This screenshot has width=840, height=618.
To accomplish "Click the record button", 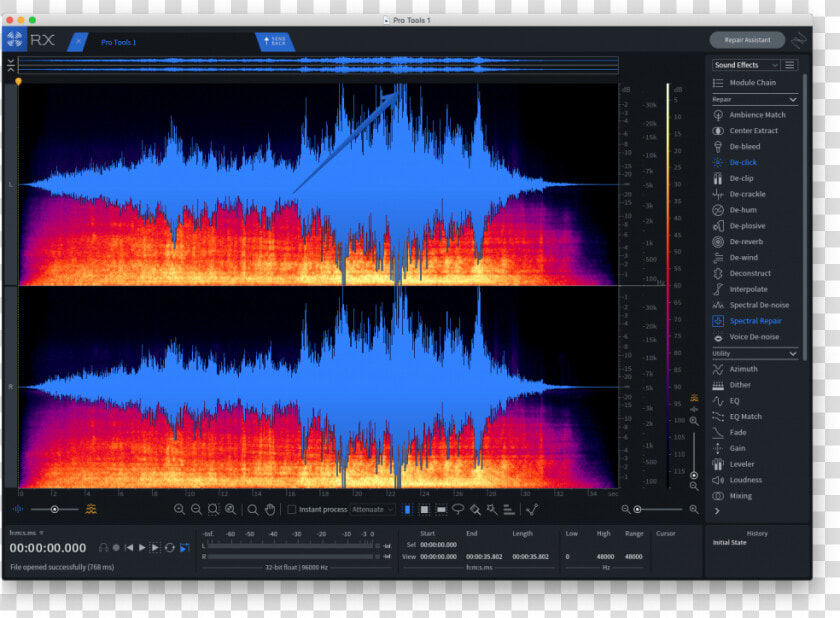I will point(116,547).
